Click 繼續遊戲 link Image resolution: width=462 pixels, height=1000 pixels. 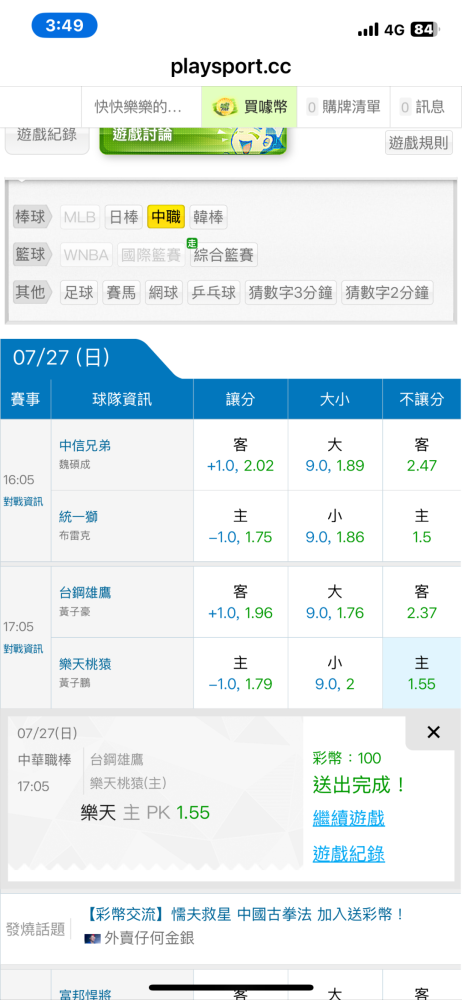(348, 818)
